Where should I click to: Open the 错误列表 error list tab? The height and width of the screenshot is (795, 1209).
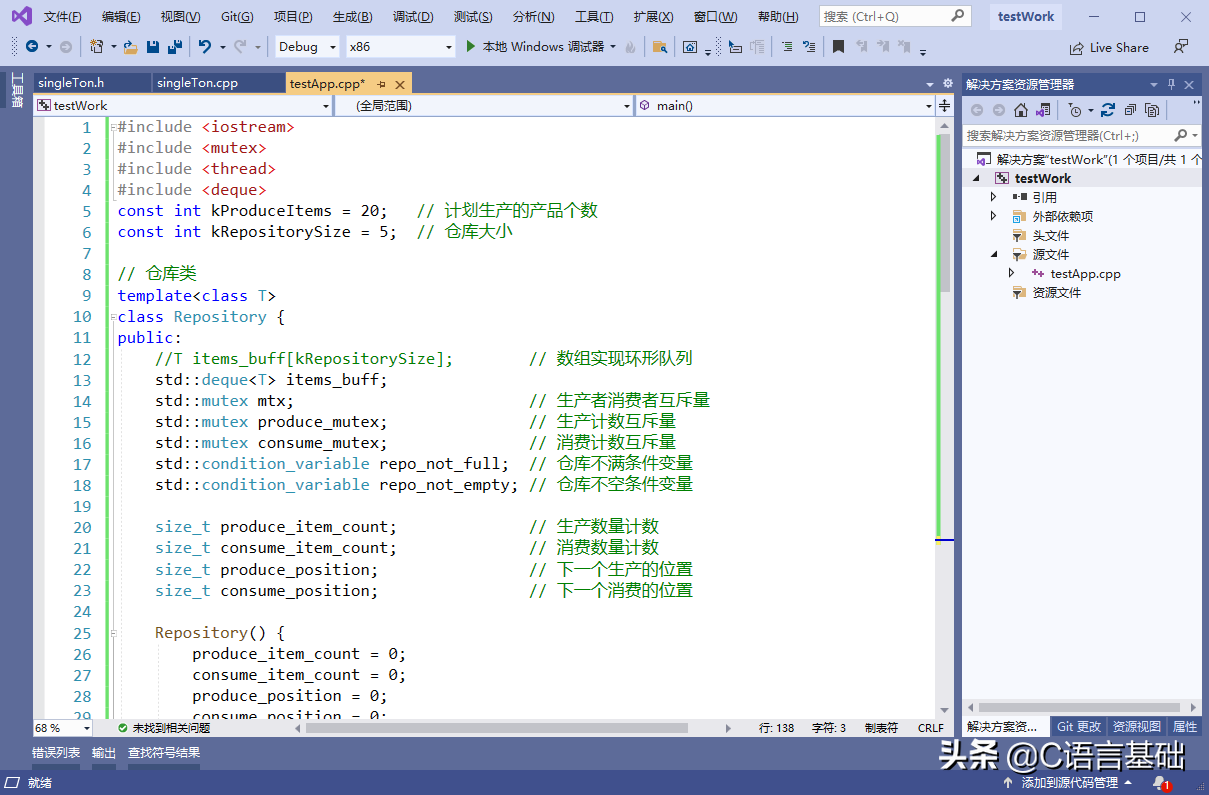click(x=56, y=753)
